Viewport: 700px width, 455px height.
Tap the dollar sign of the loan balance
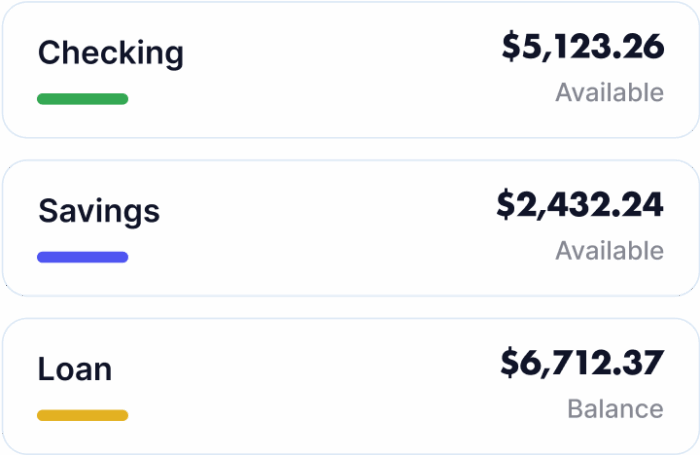pos(511,363)
